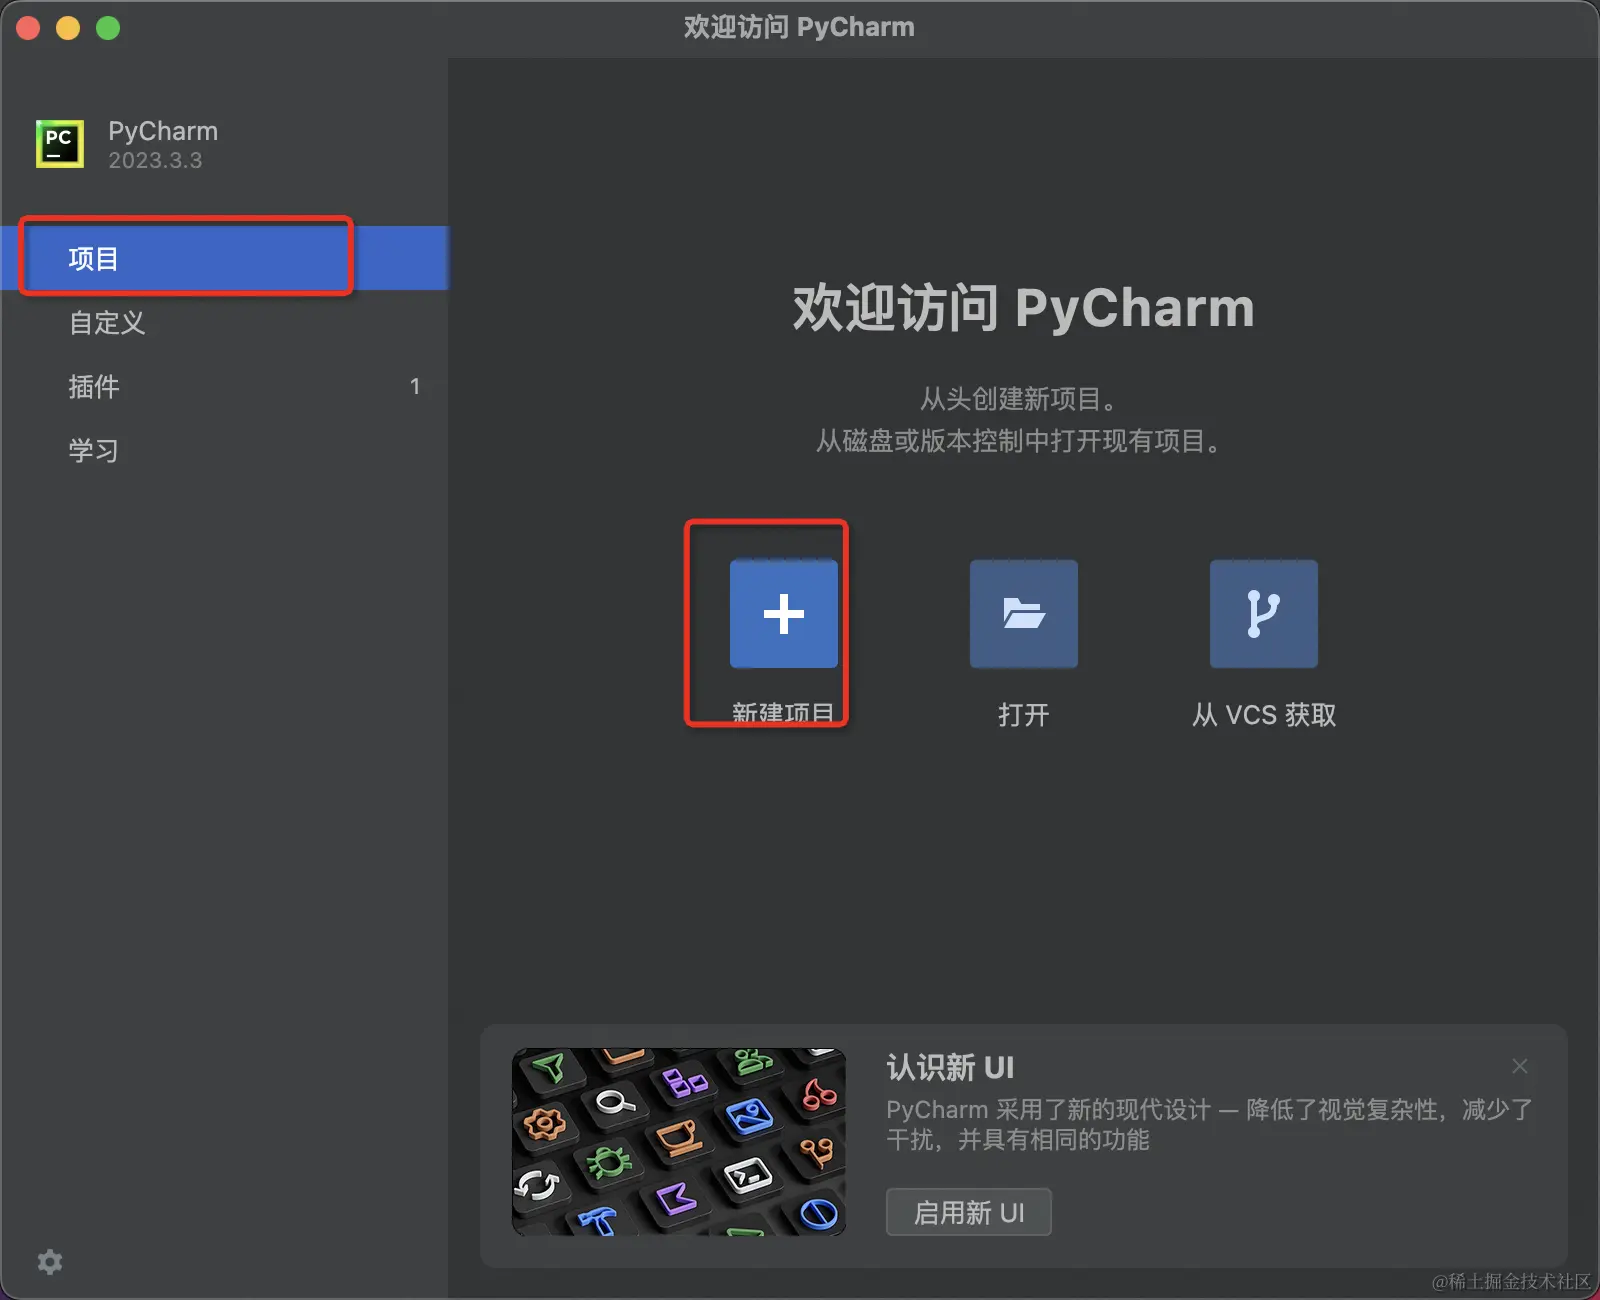
Task: Click the 从 VCS 获取 label
Action: tap(1264, 715)
